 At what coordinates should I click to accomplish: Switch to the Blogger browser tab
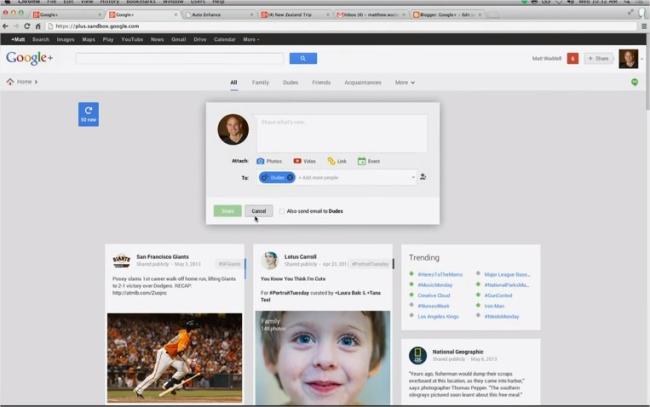(x=447, y=15)
